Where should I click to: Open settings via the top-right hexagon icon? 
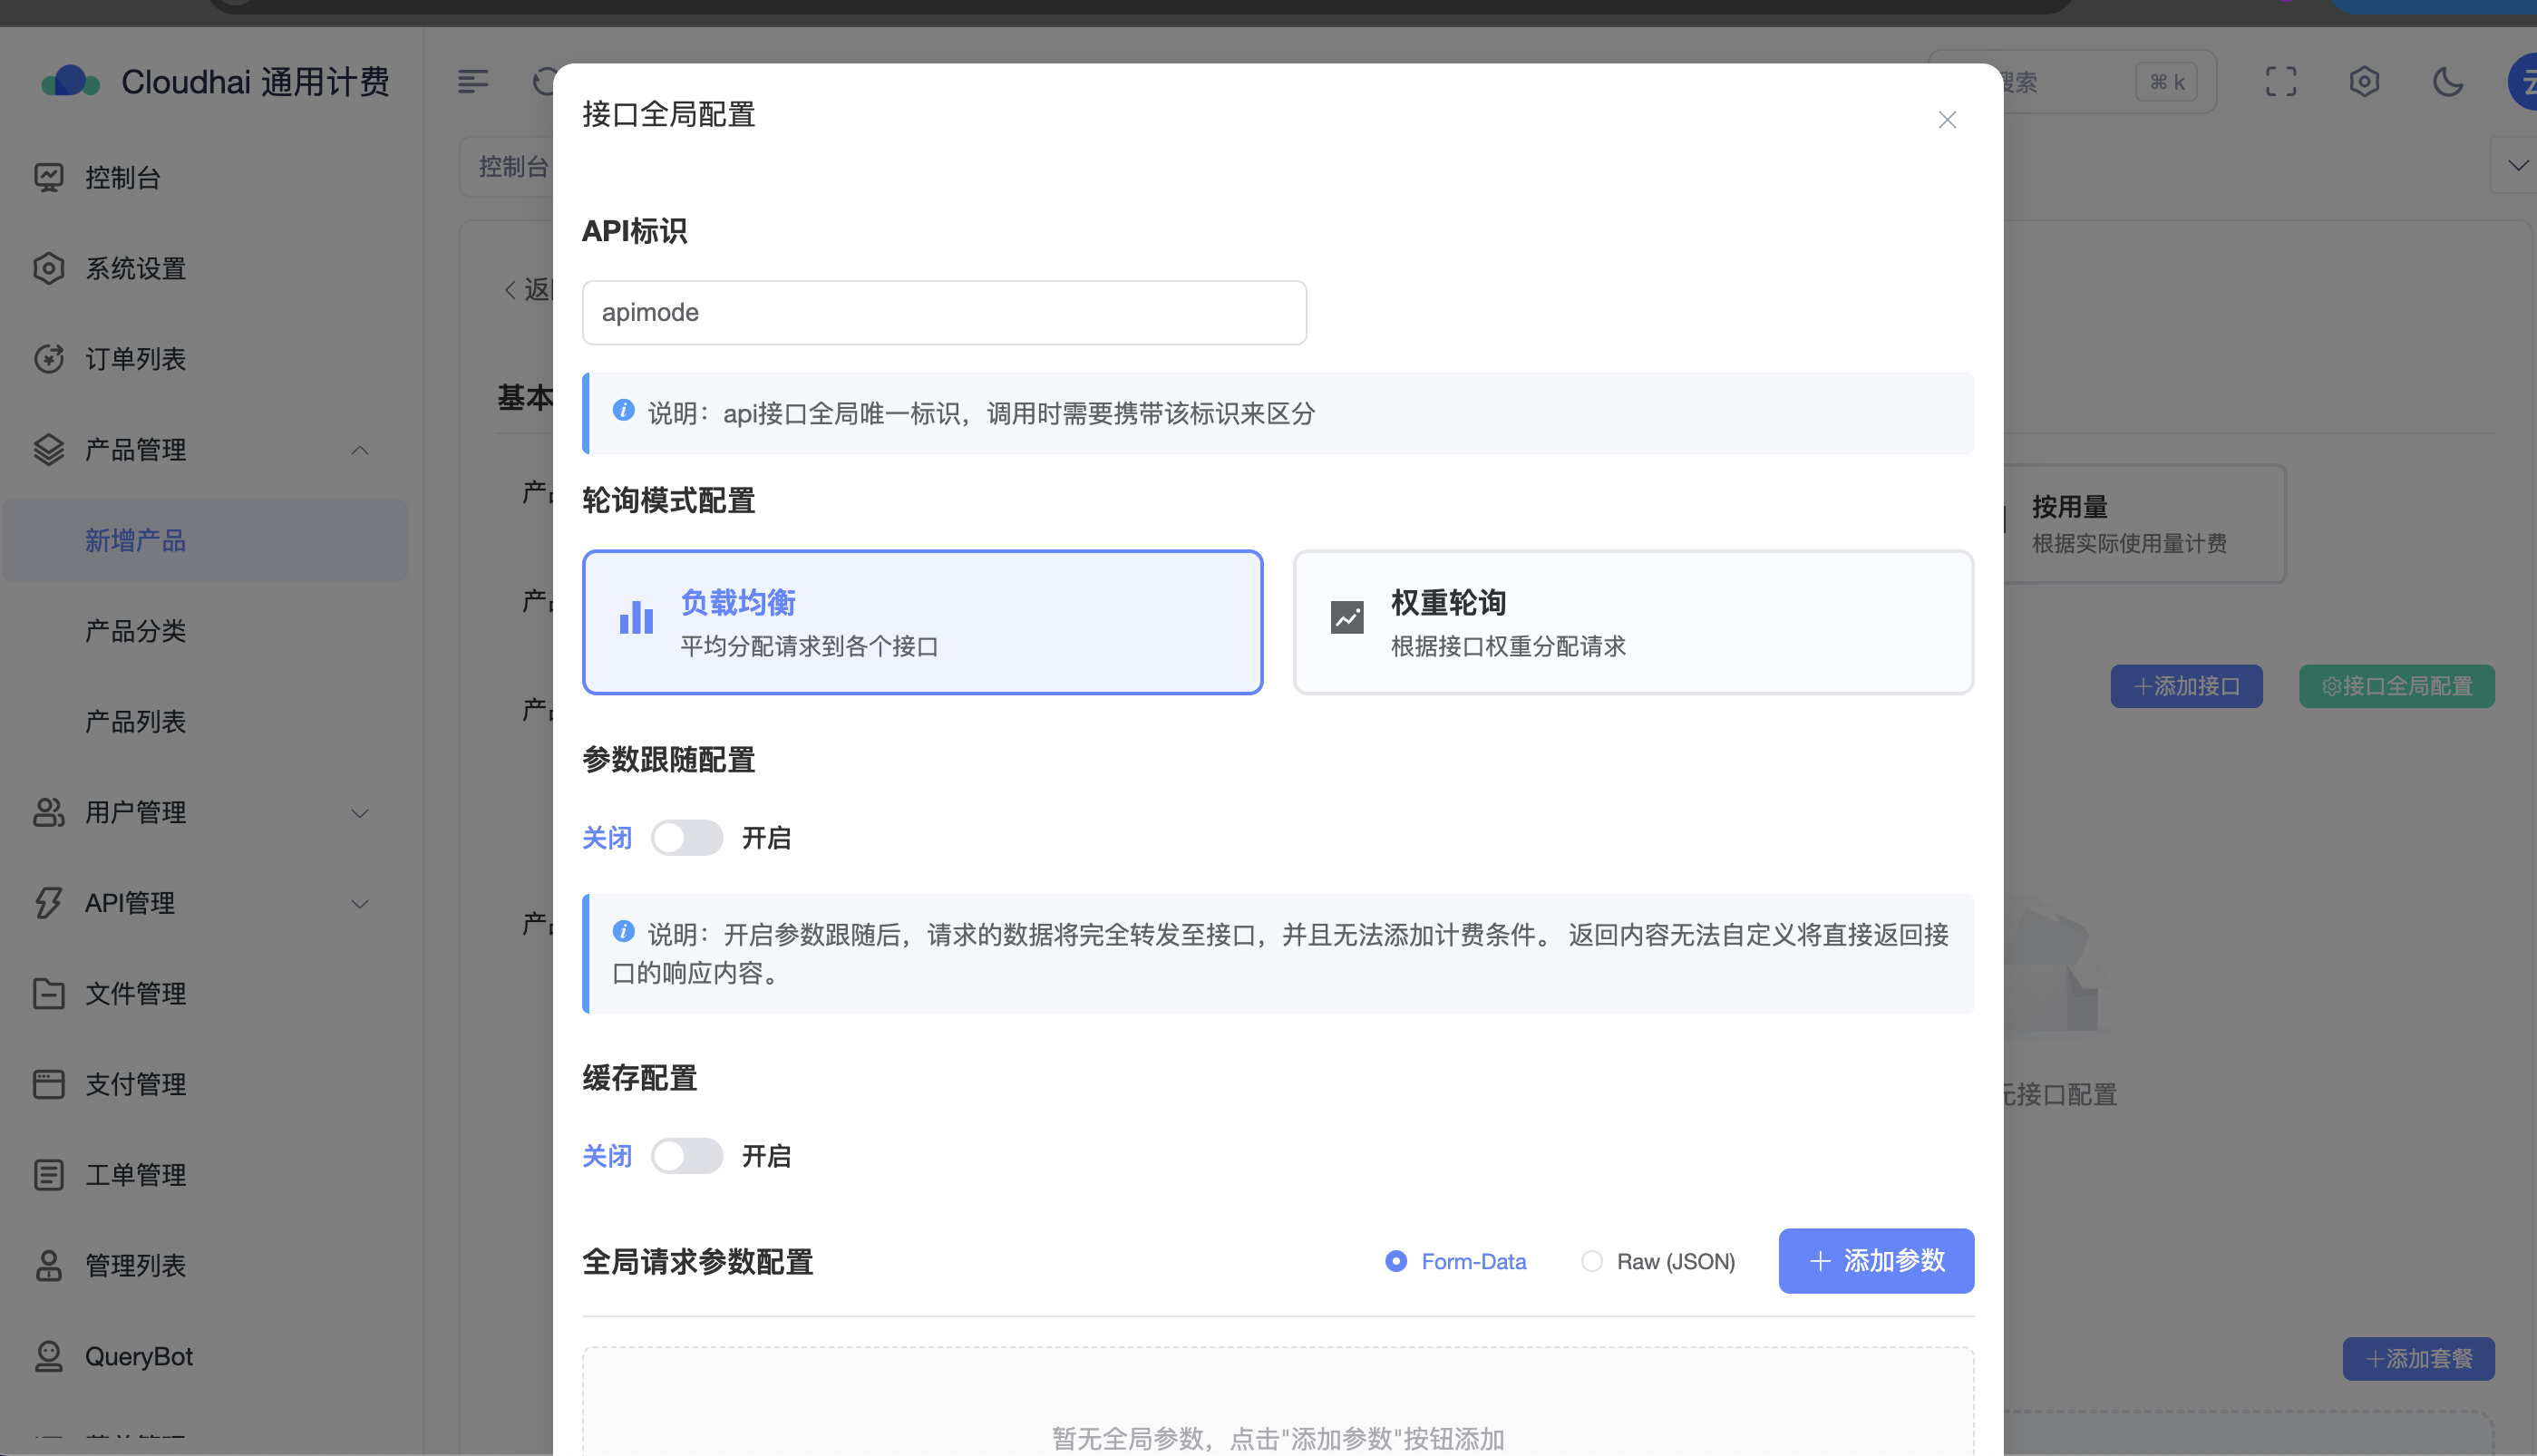point(2364,81)
